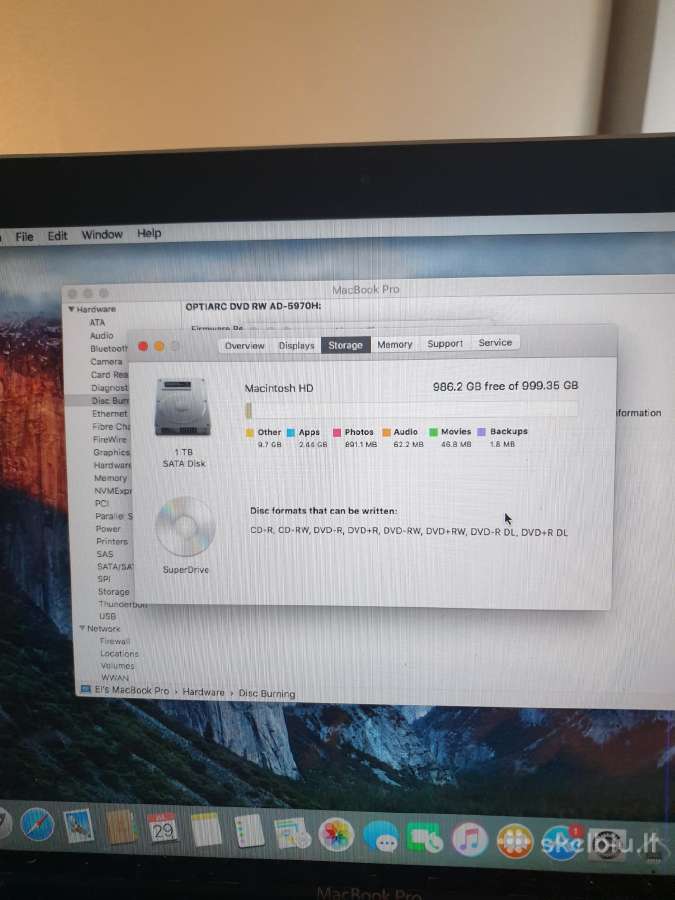The width and height of the screenshot is (675, 900).
Task: Select Power in the sidebar
Action: 108,529
